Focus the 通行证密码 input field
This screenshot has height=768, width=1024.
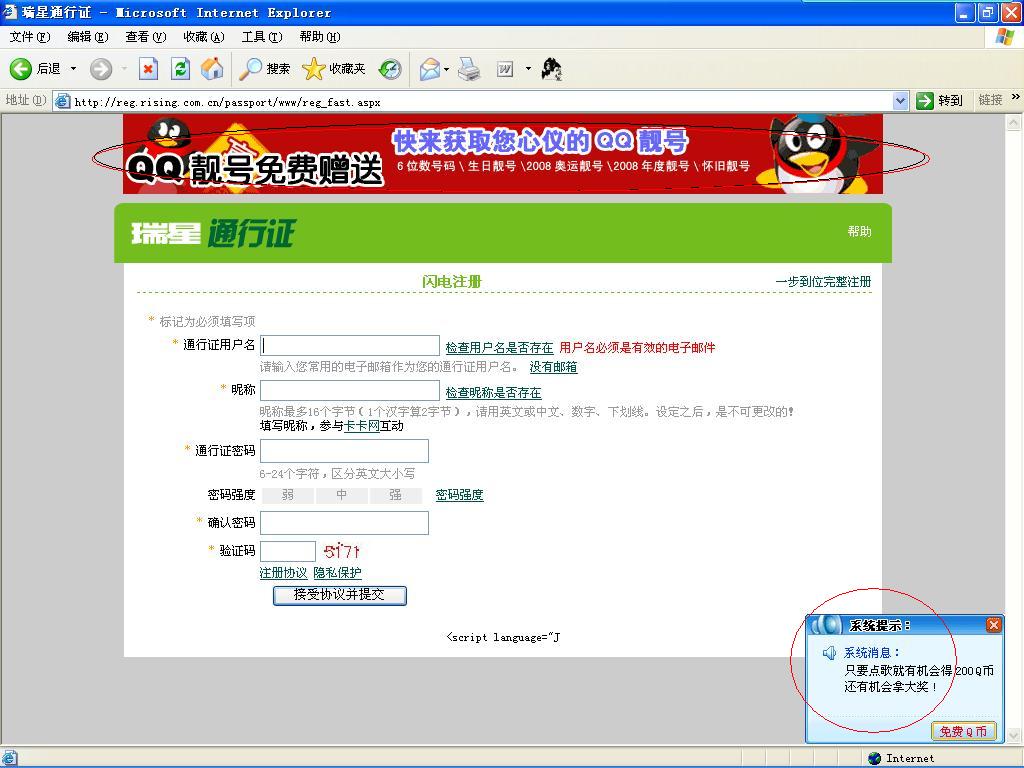(x=344, y=451)
